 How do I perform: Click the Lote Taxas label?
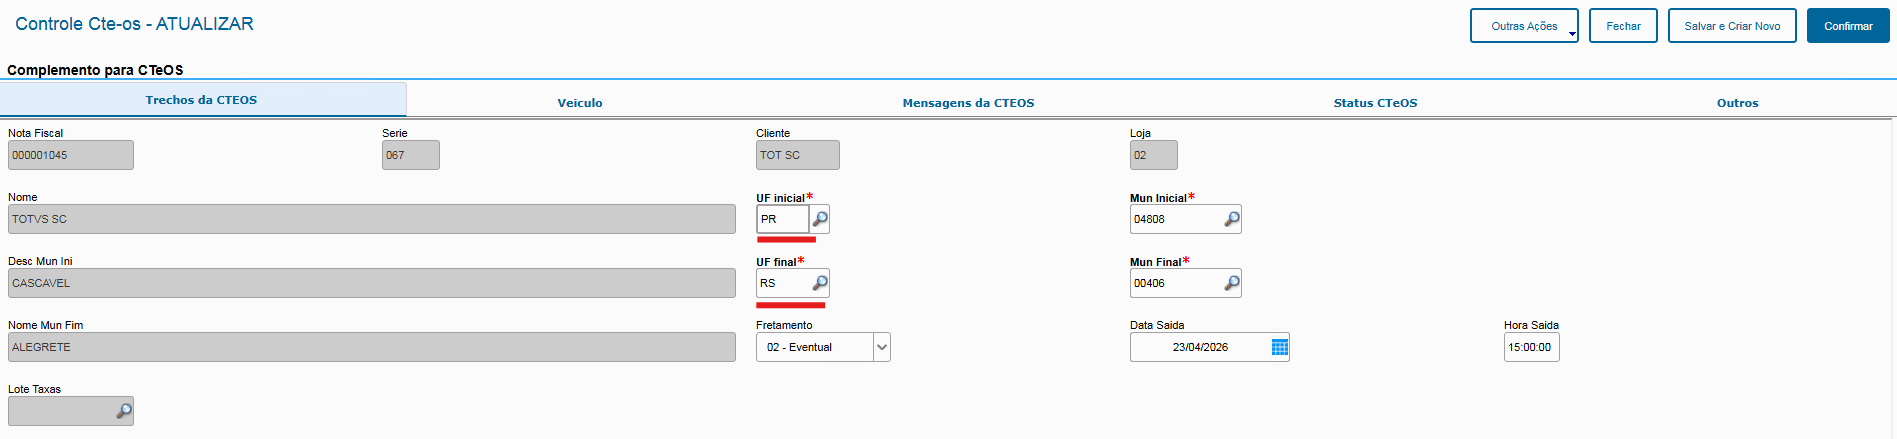click(x=34, y=389)
